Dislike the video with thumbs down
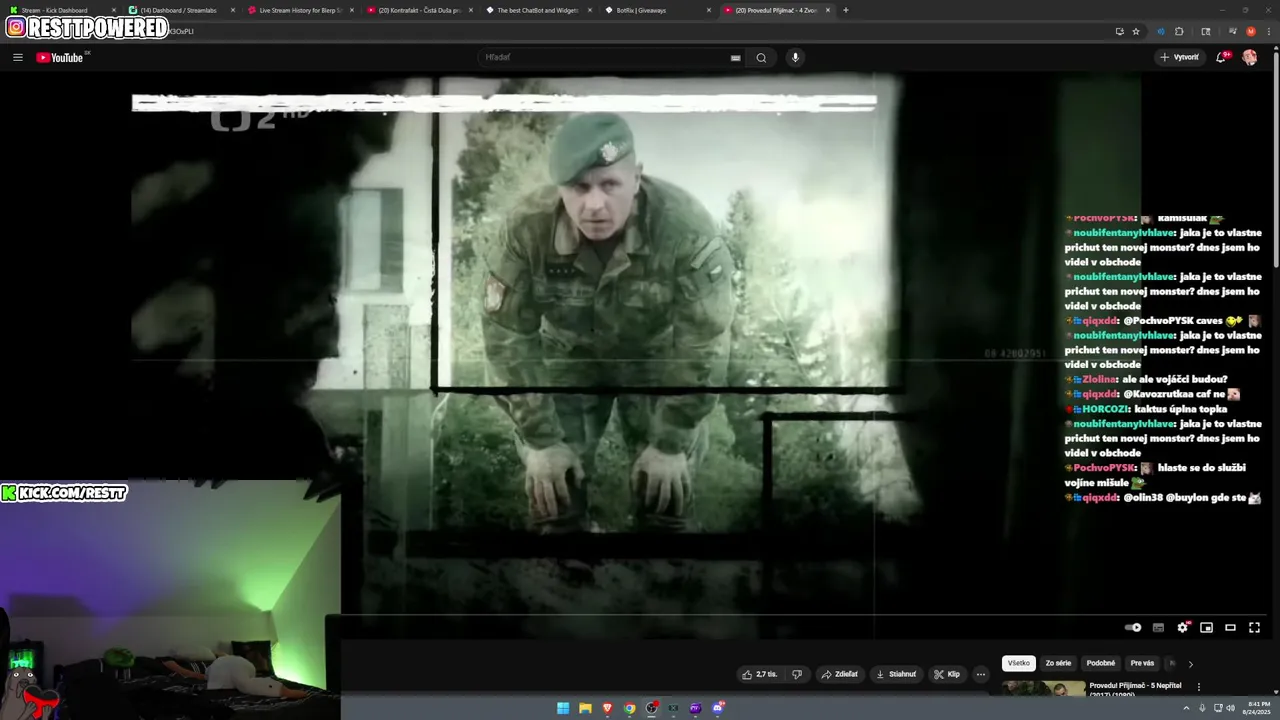 point(797,674)
